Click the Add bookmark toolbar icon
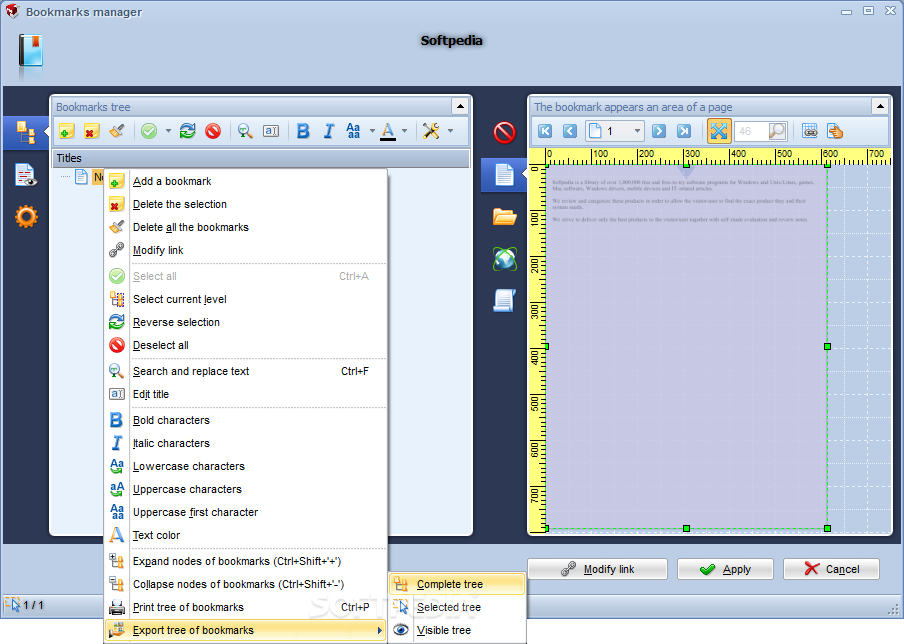Viewport: 904px width, 644px height. click(66, 131)
